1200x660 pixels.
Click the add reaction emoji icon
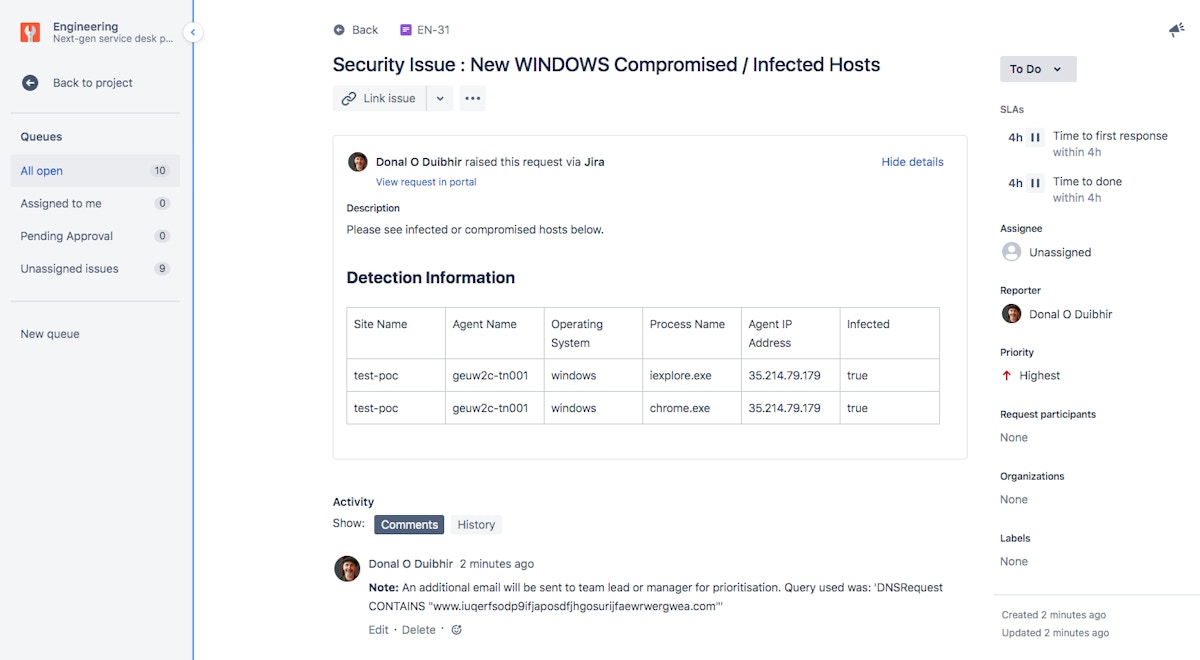[457, 630]
